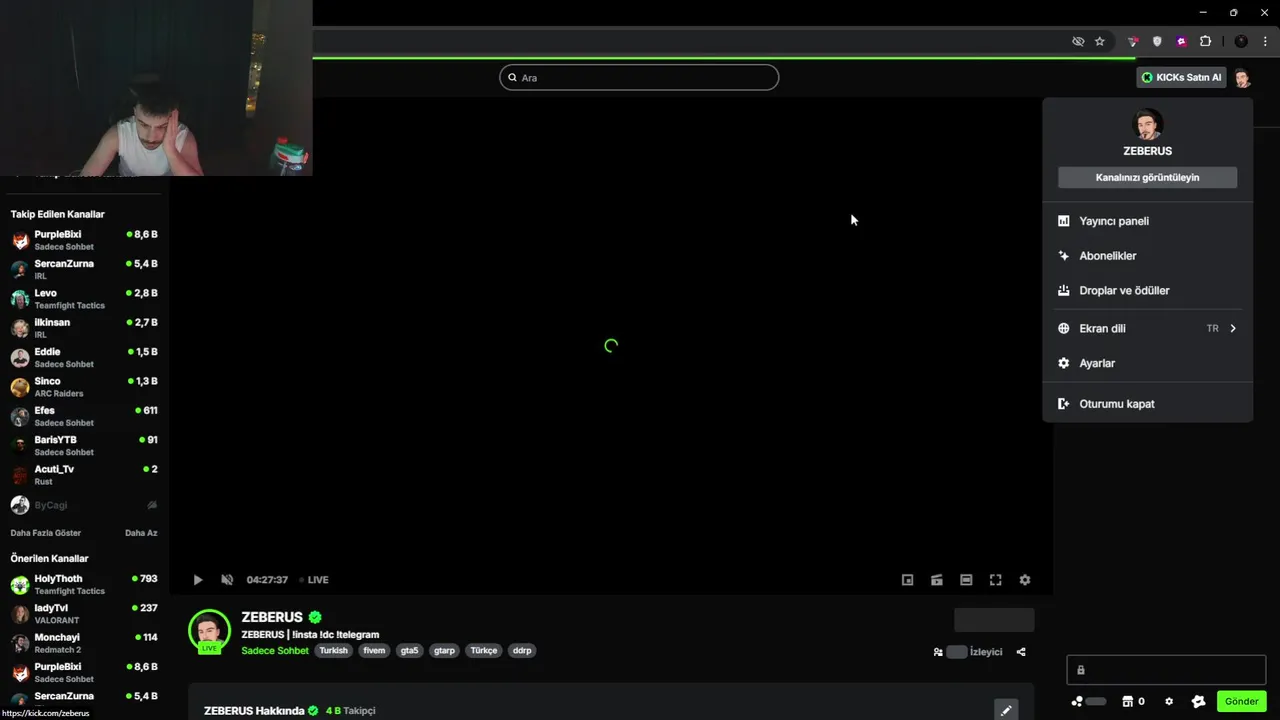
Task: Open SercanZurna in followed channels
Action: 84,269
